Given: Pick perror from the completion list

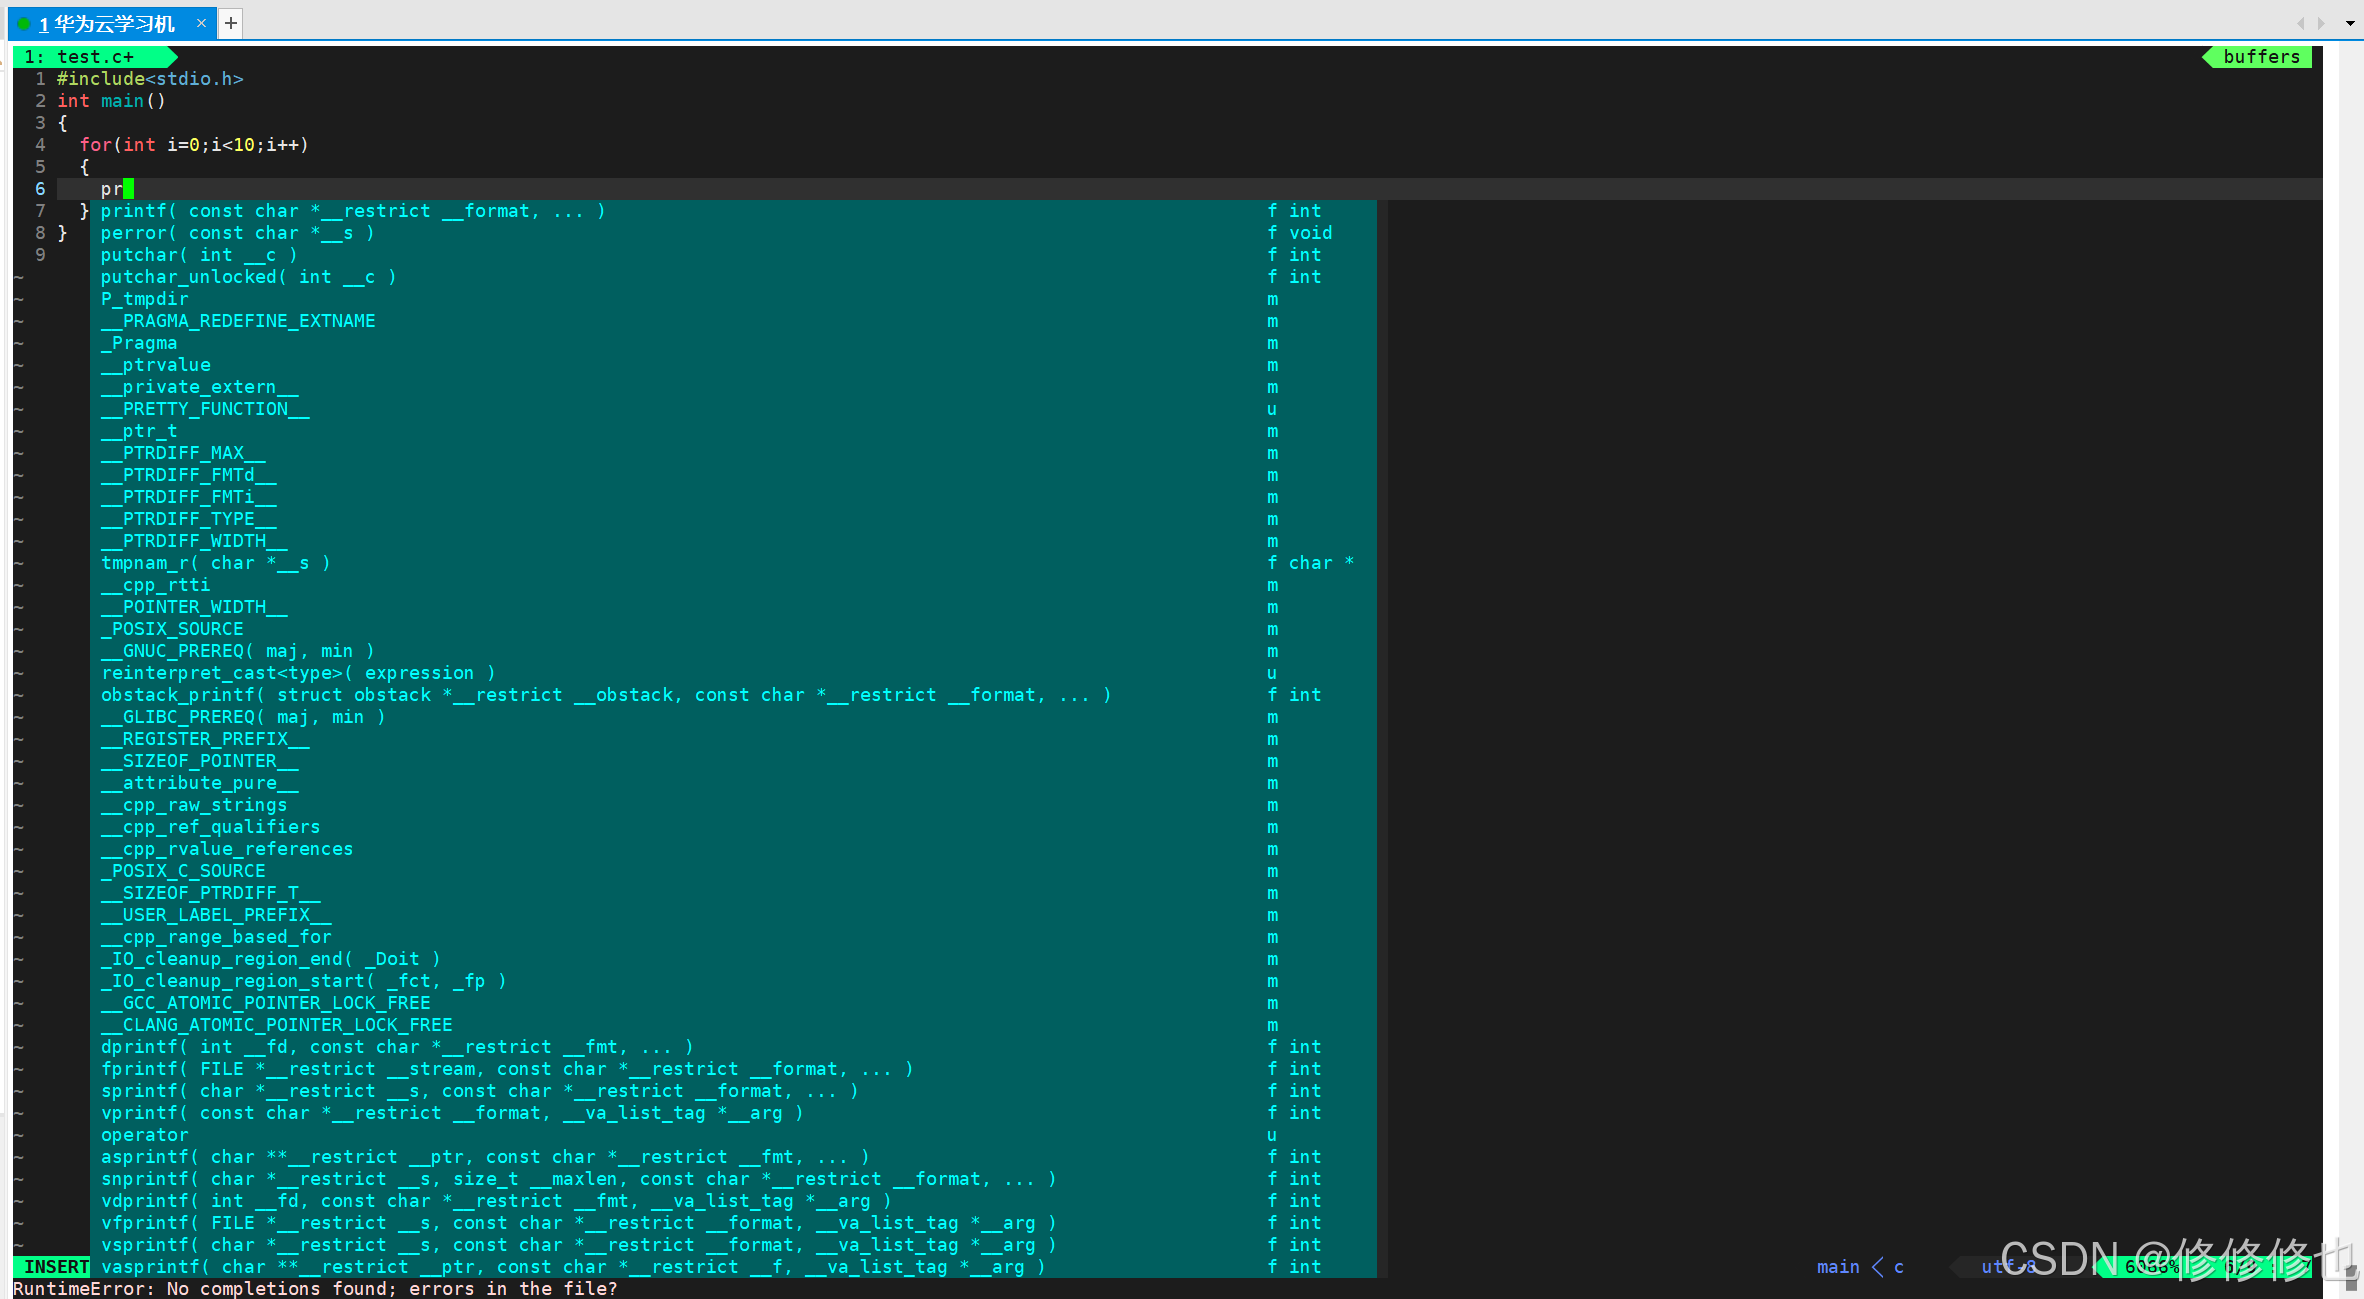Looking at the screenshot, I should pos(237,233).
